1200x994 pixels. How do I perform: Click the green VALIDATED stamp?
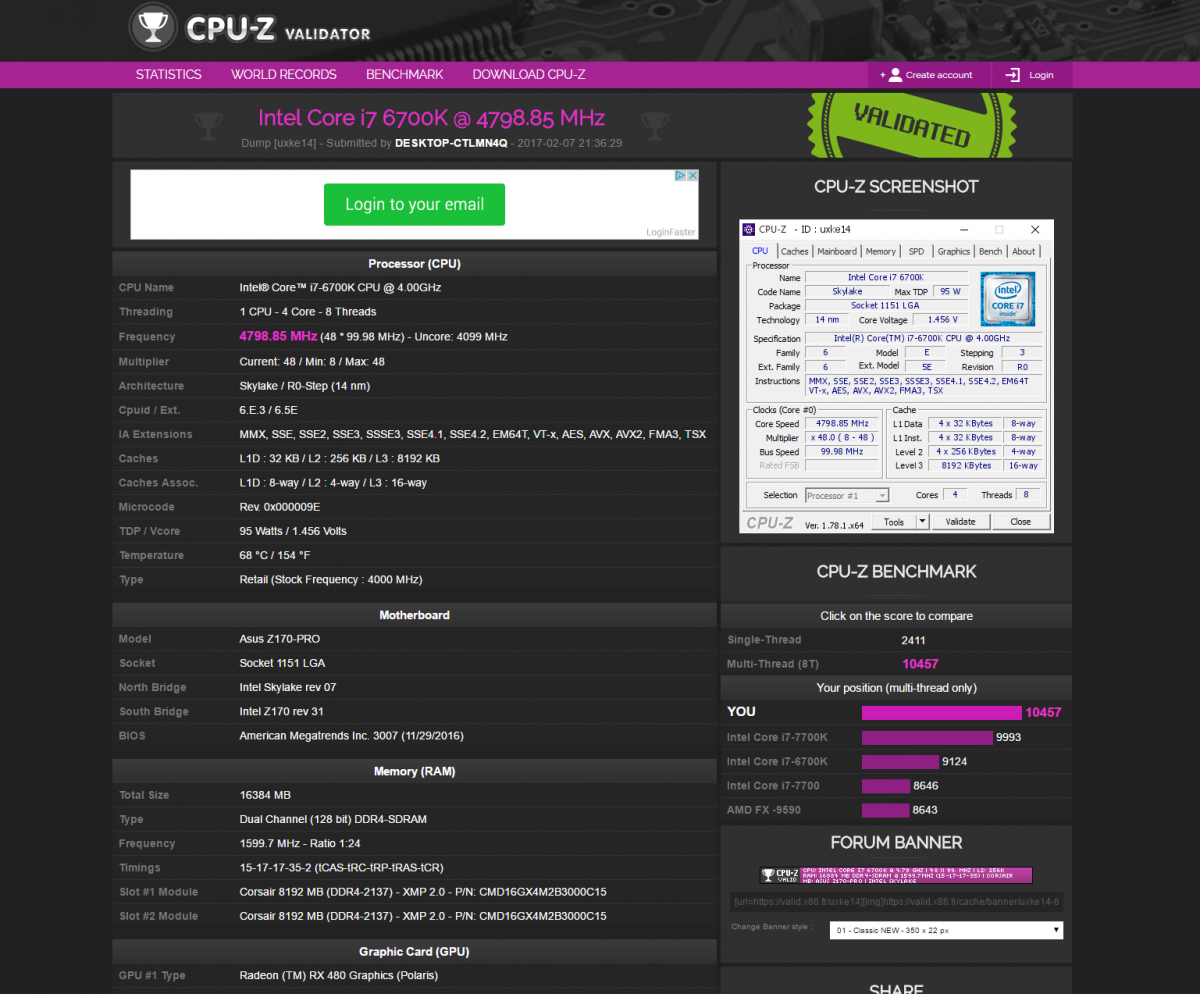[911, 125]
